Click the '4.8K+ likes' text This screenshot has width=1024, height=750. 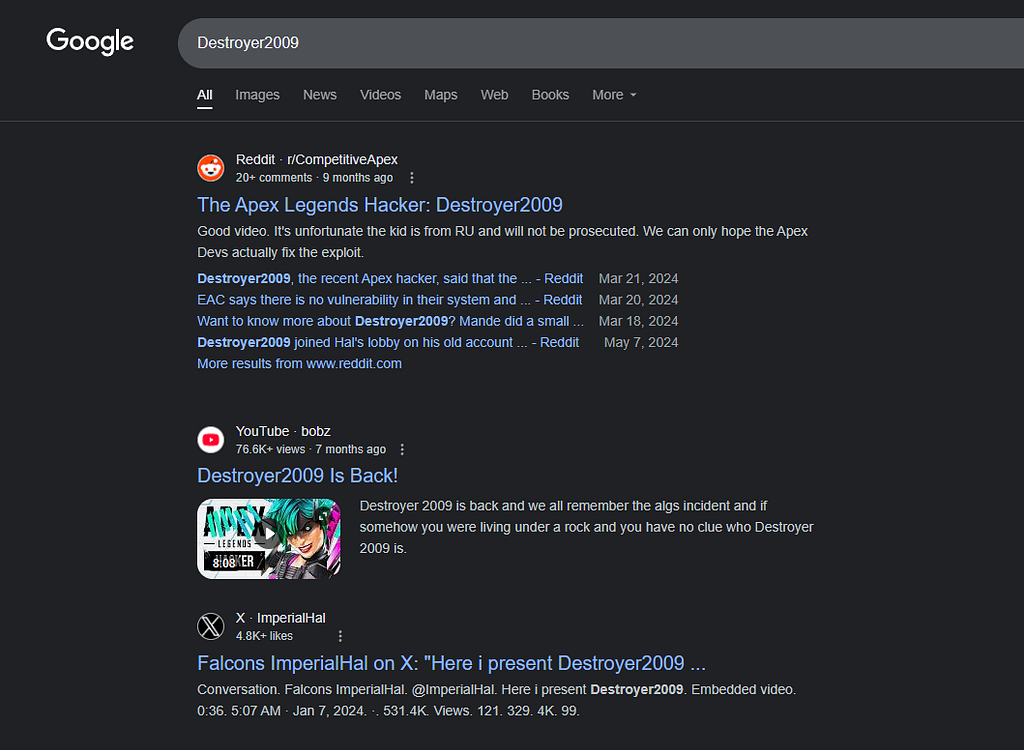264,636
